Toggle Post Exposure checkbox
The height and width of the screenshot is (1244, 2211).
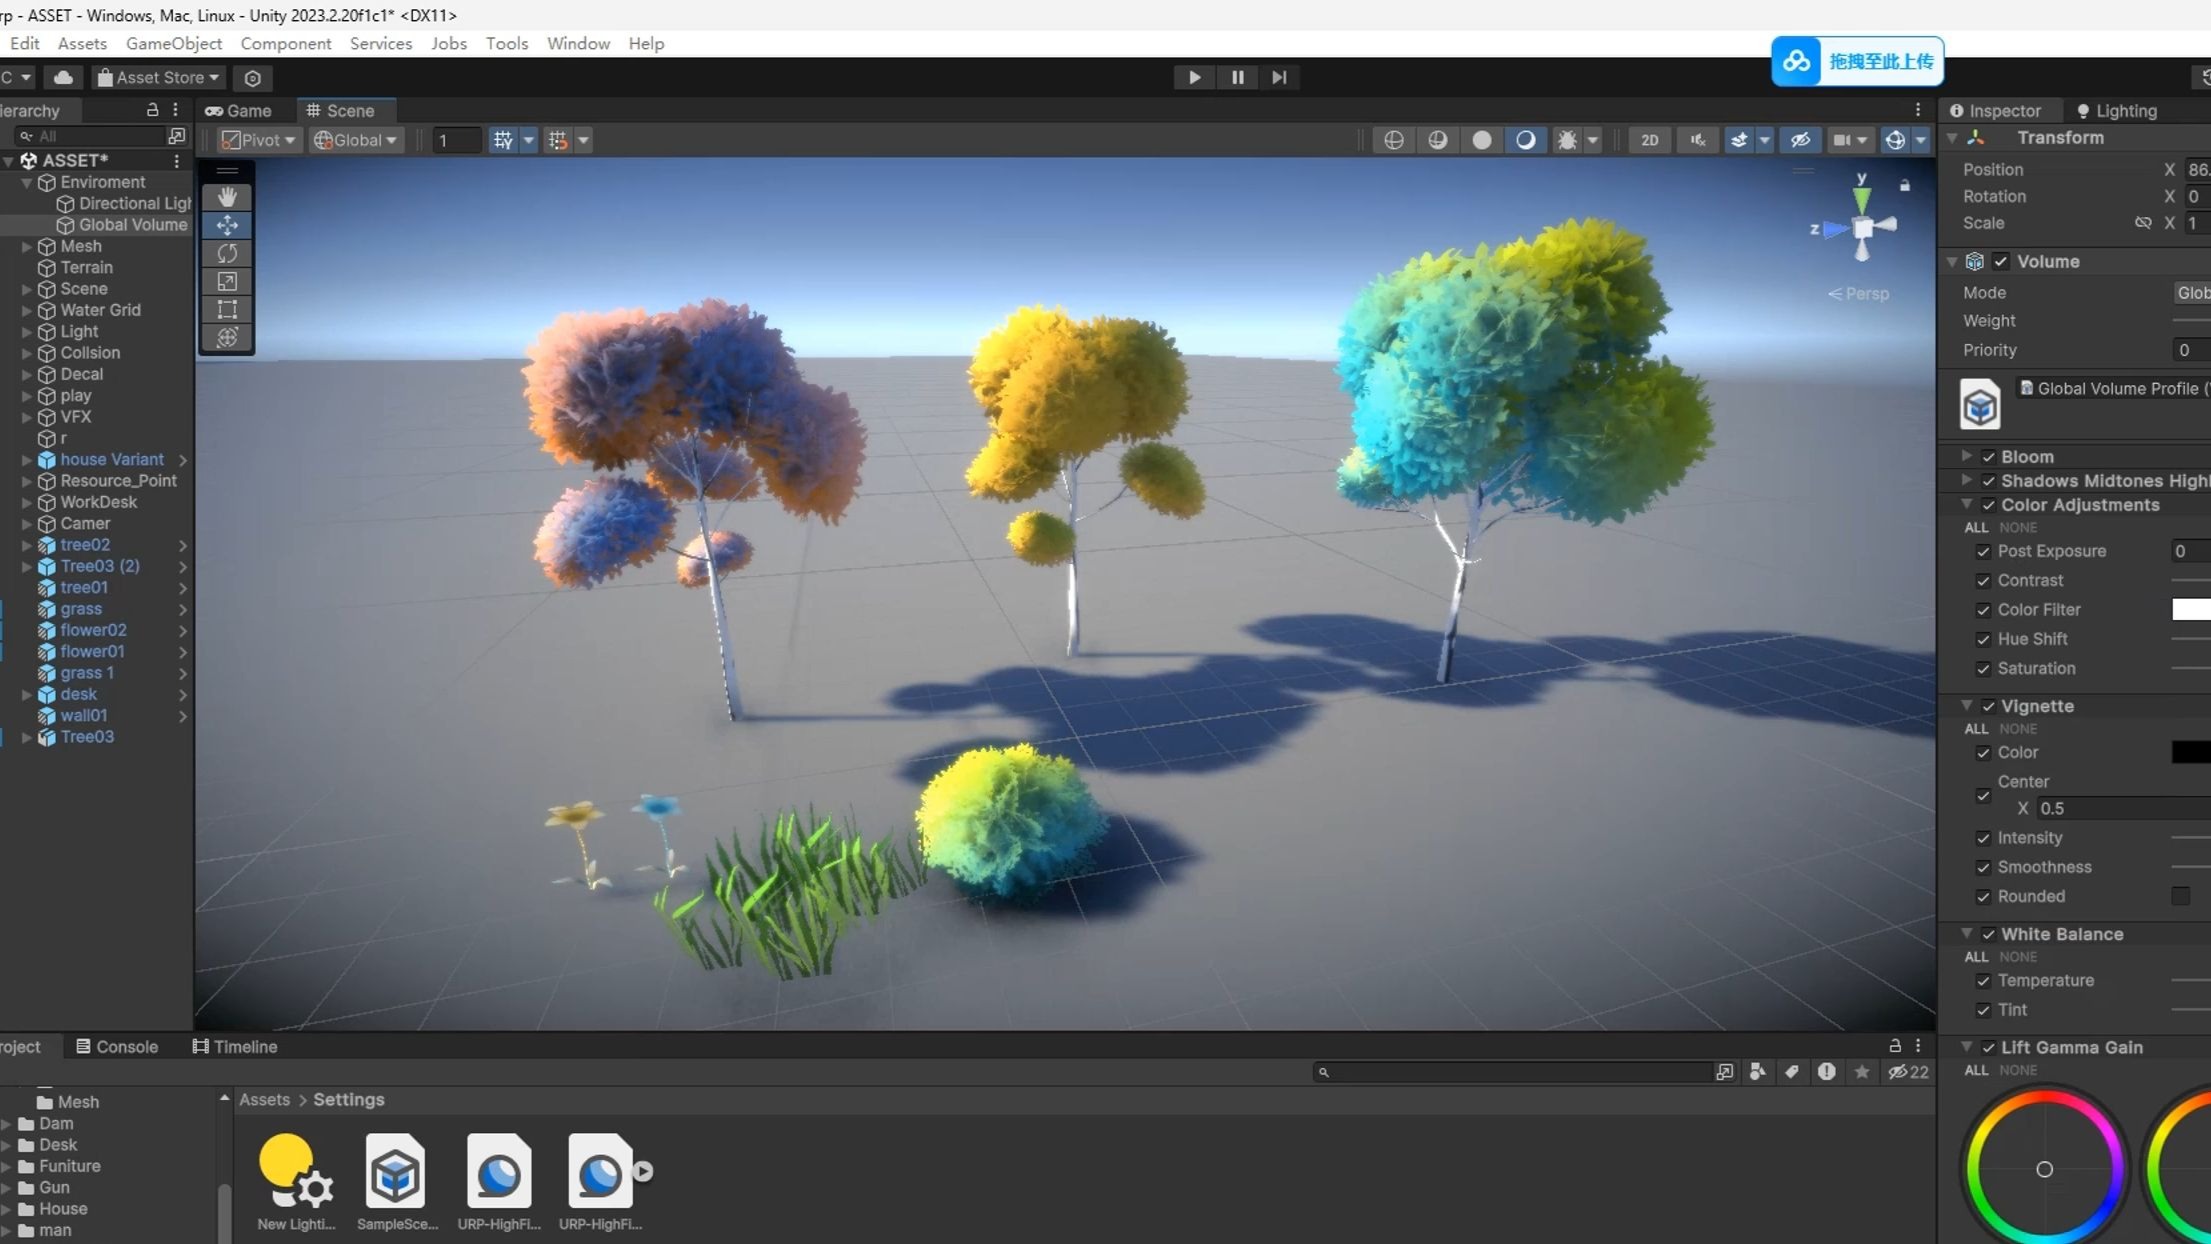[x=1982, y=551]
